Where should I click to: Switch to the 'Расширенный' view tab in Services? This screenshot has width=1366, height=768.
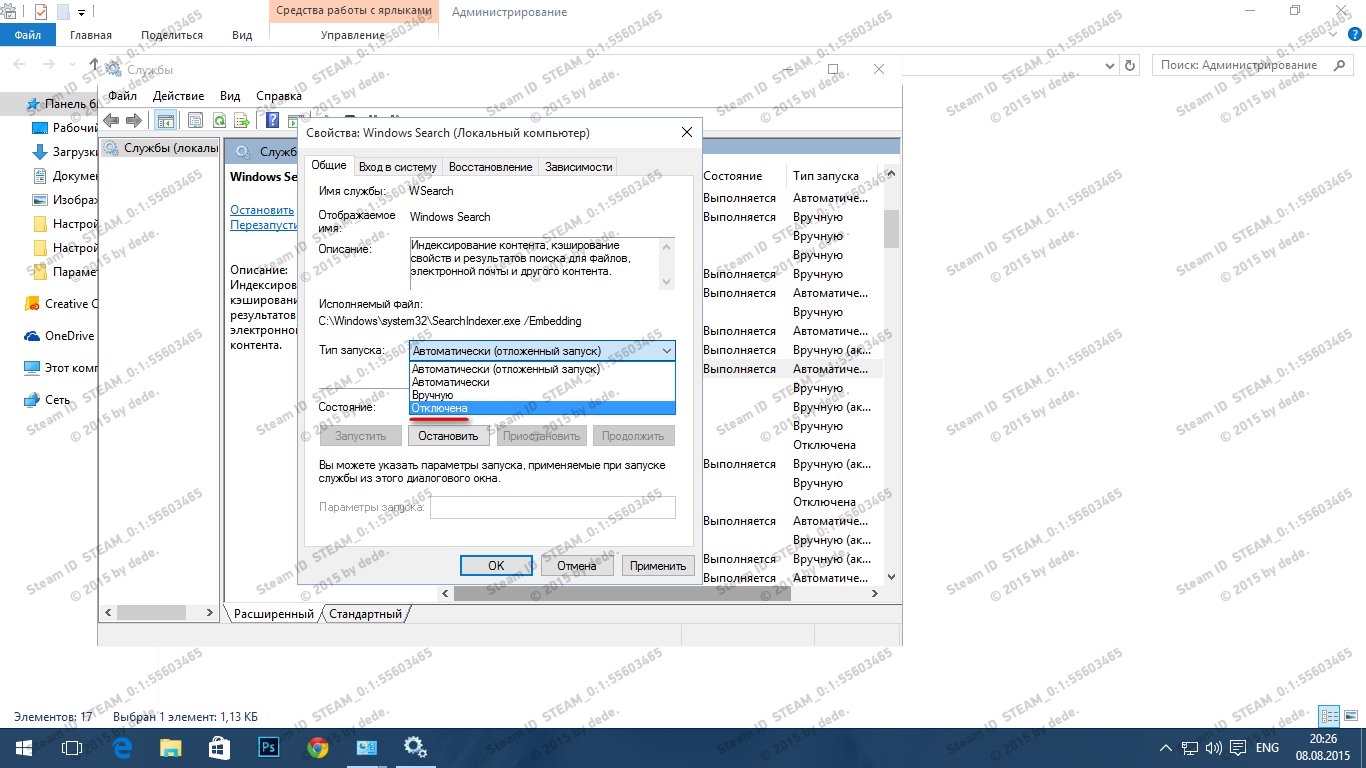274,614
